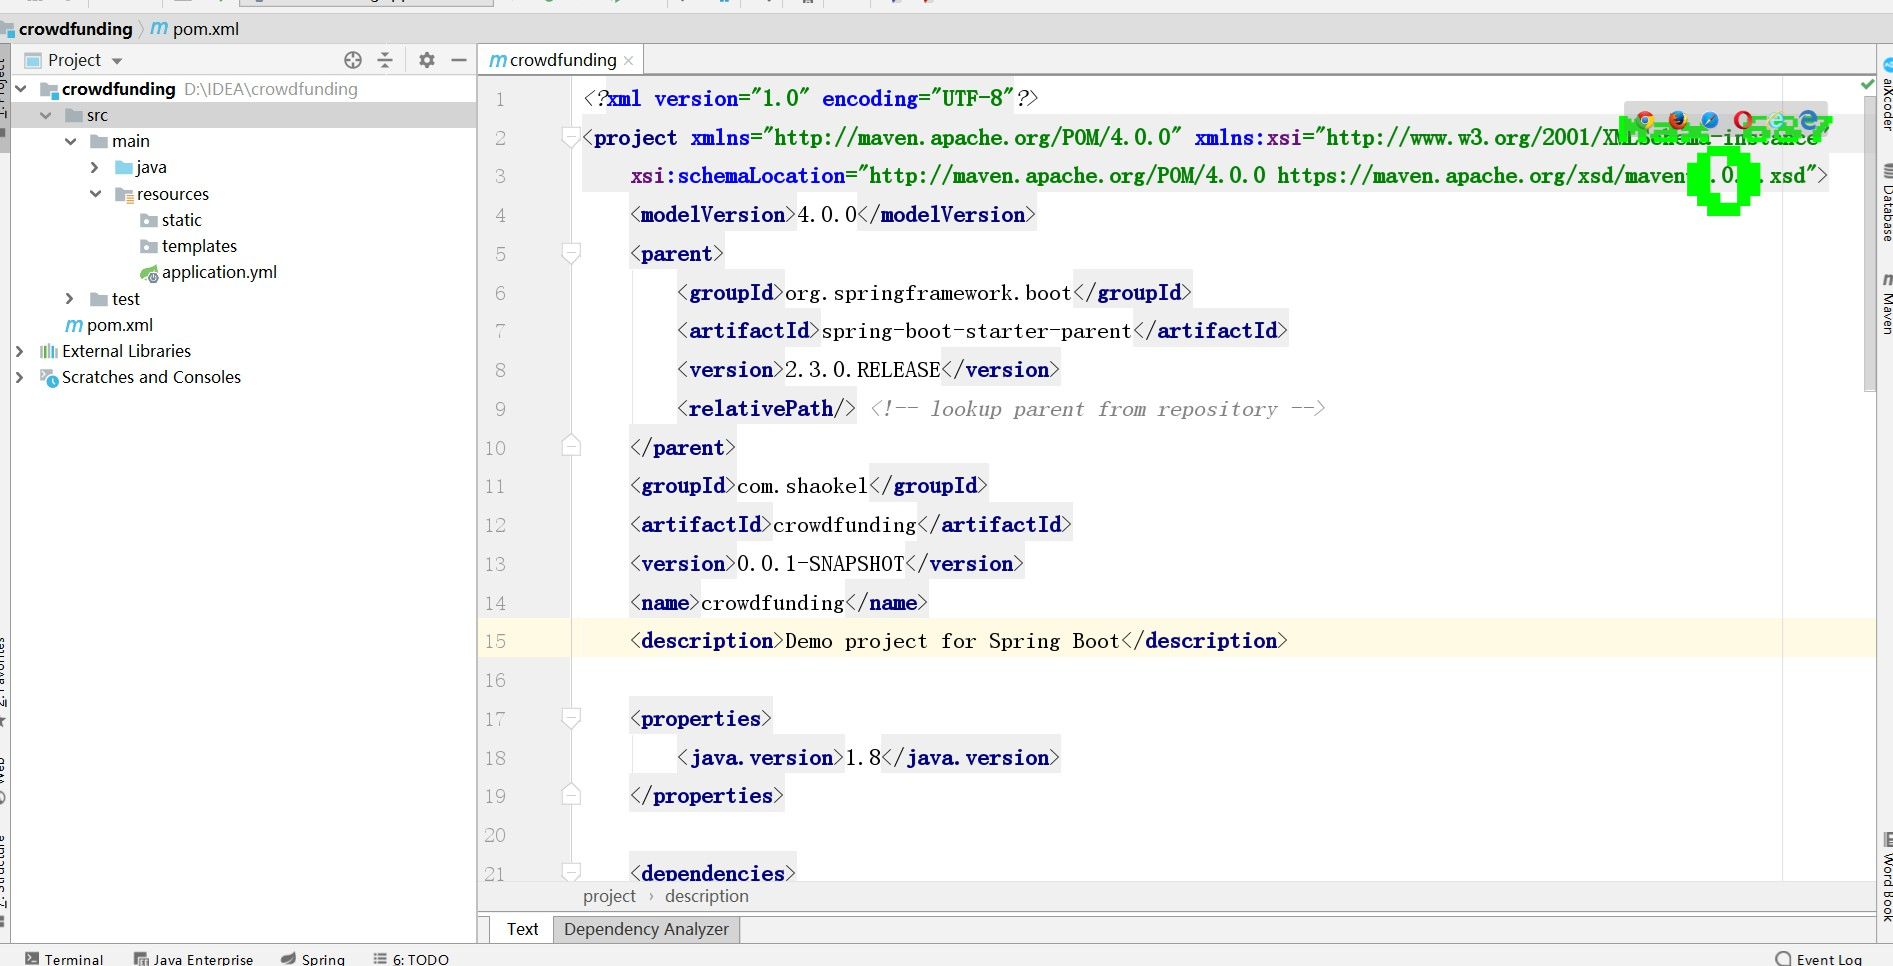The height and width of the screenshot is (966, 1893).
Task: Click the Scratches and Consoles icon
Action: click(49, 377)
